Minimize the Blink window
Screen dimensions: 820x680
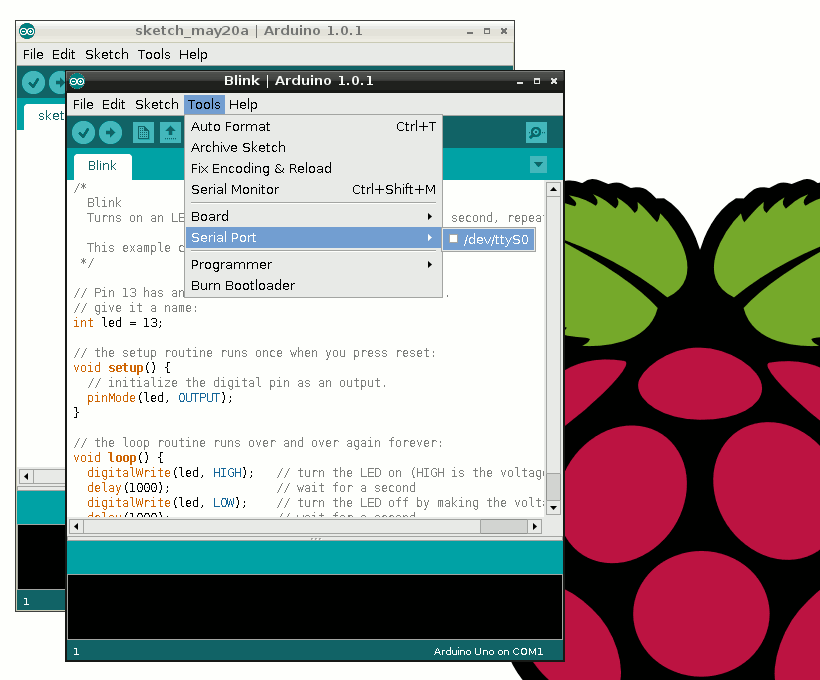pyautogui.click(x=520, y=82)
